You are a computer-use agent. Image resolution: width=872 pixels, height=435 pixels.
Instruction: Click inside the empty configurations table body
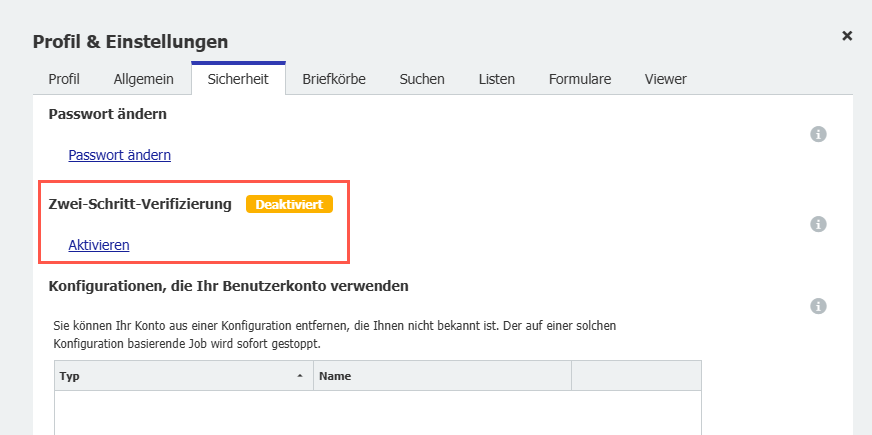(377, 412)
